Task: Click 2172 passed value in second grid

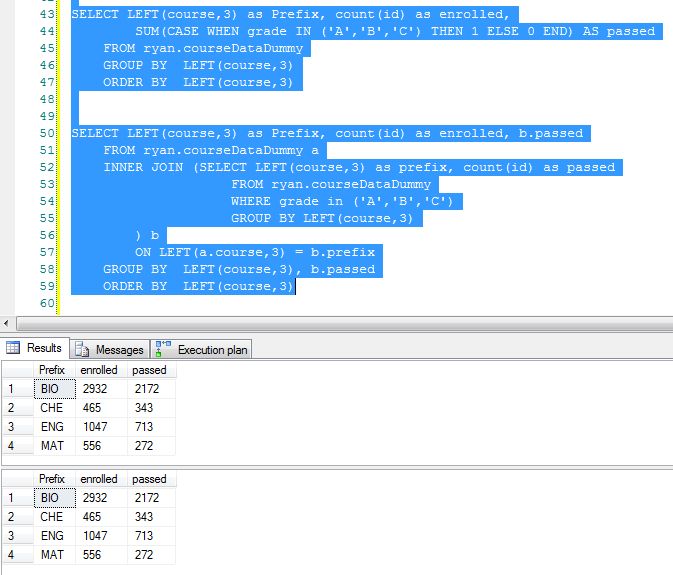Action: tap(151, 498)
